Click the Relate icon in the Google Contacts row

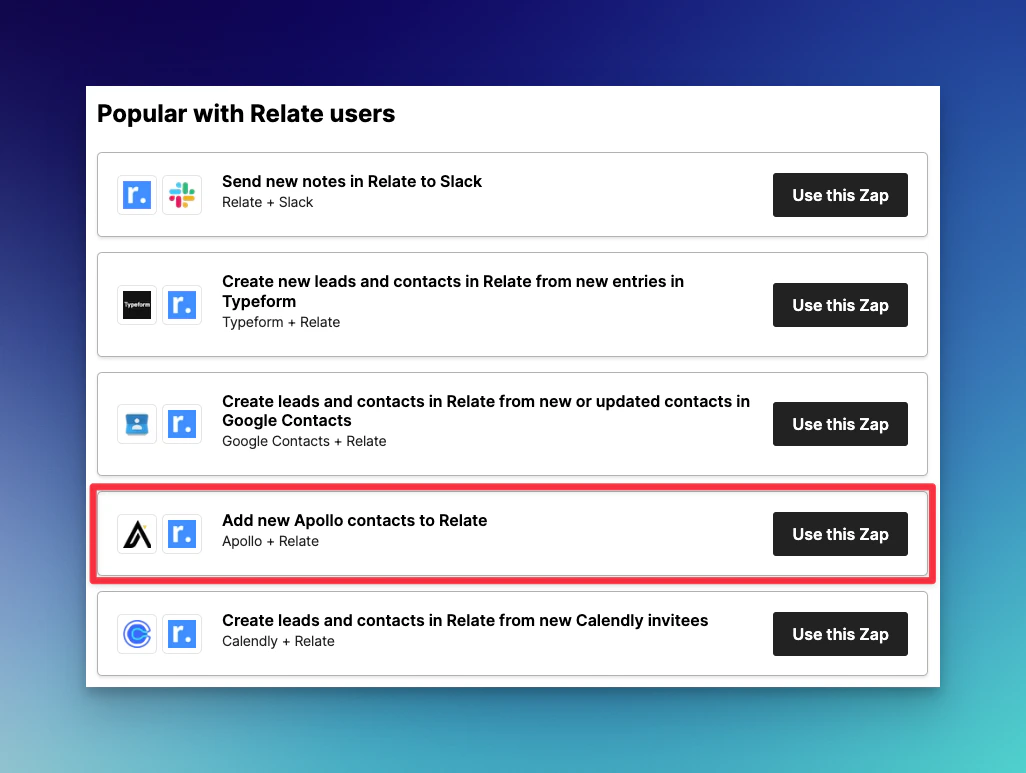(x=182, y=424)
